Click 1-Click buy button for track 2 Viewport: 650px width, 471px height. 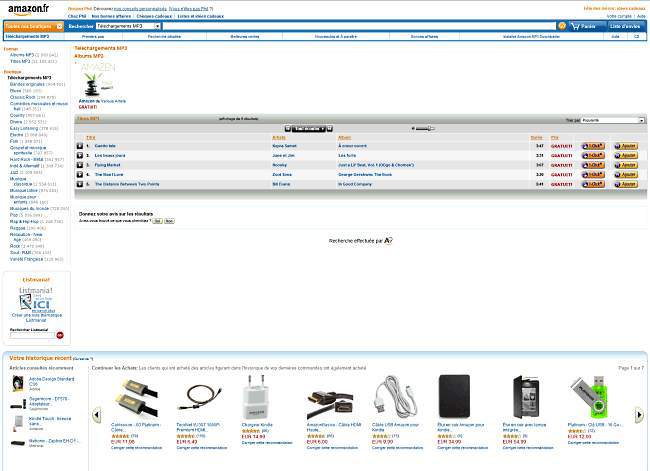[593, 155]
